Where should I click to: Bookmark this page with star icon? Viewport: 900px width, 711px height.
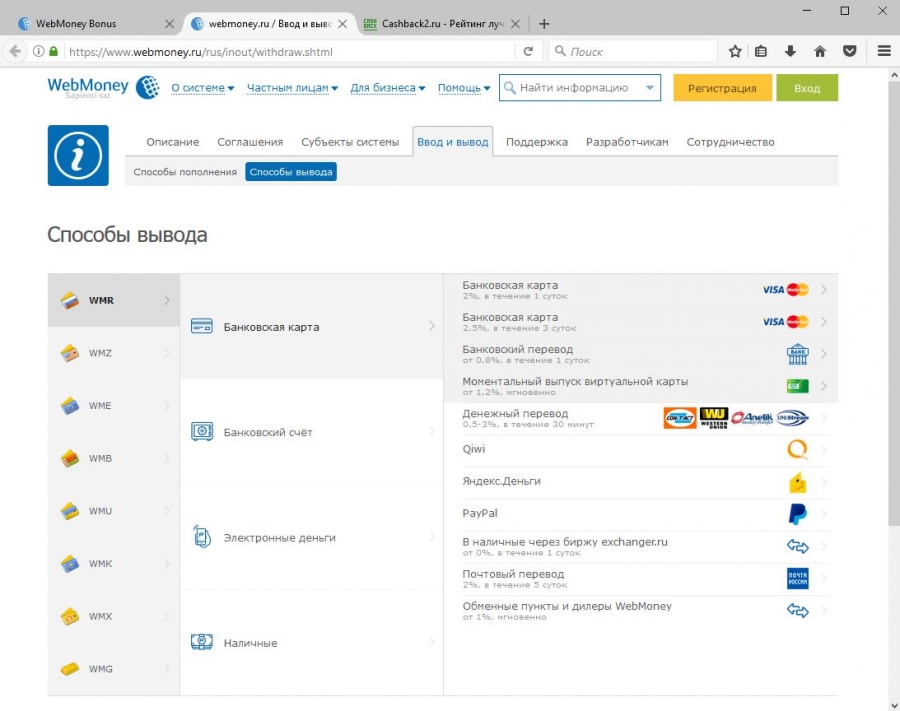[735, 51]
